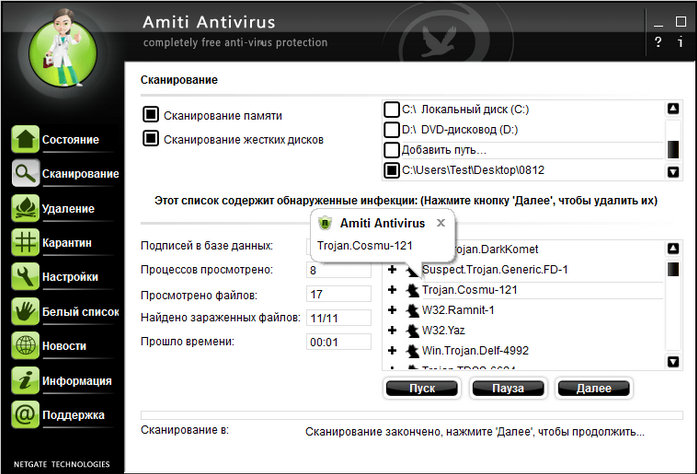697x474 pixels.
Task: Check the Добавить путь... checkbox
Action: (392, 150)
